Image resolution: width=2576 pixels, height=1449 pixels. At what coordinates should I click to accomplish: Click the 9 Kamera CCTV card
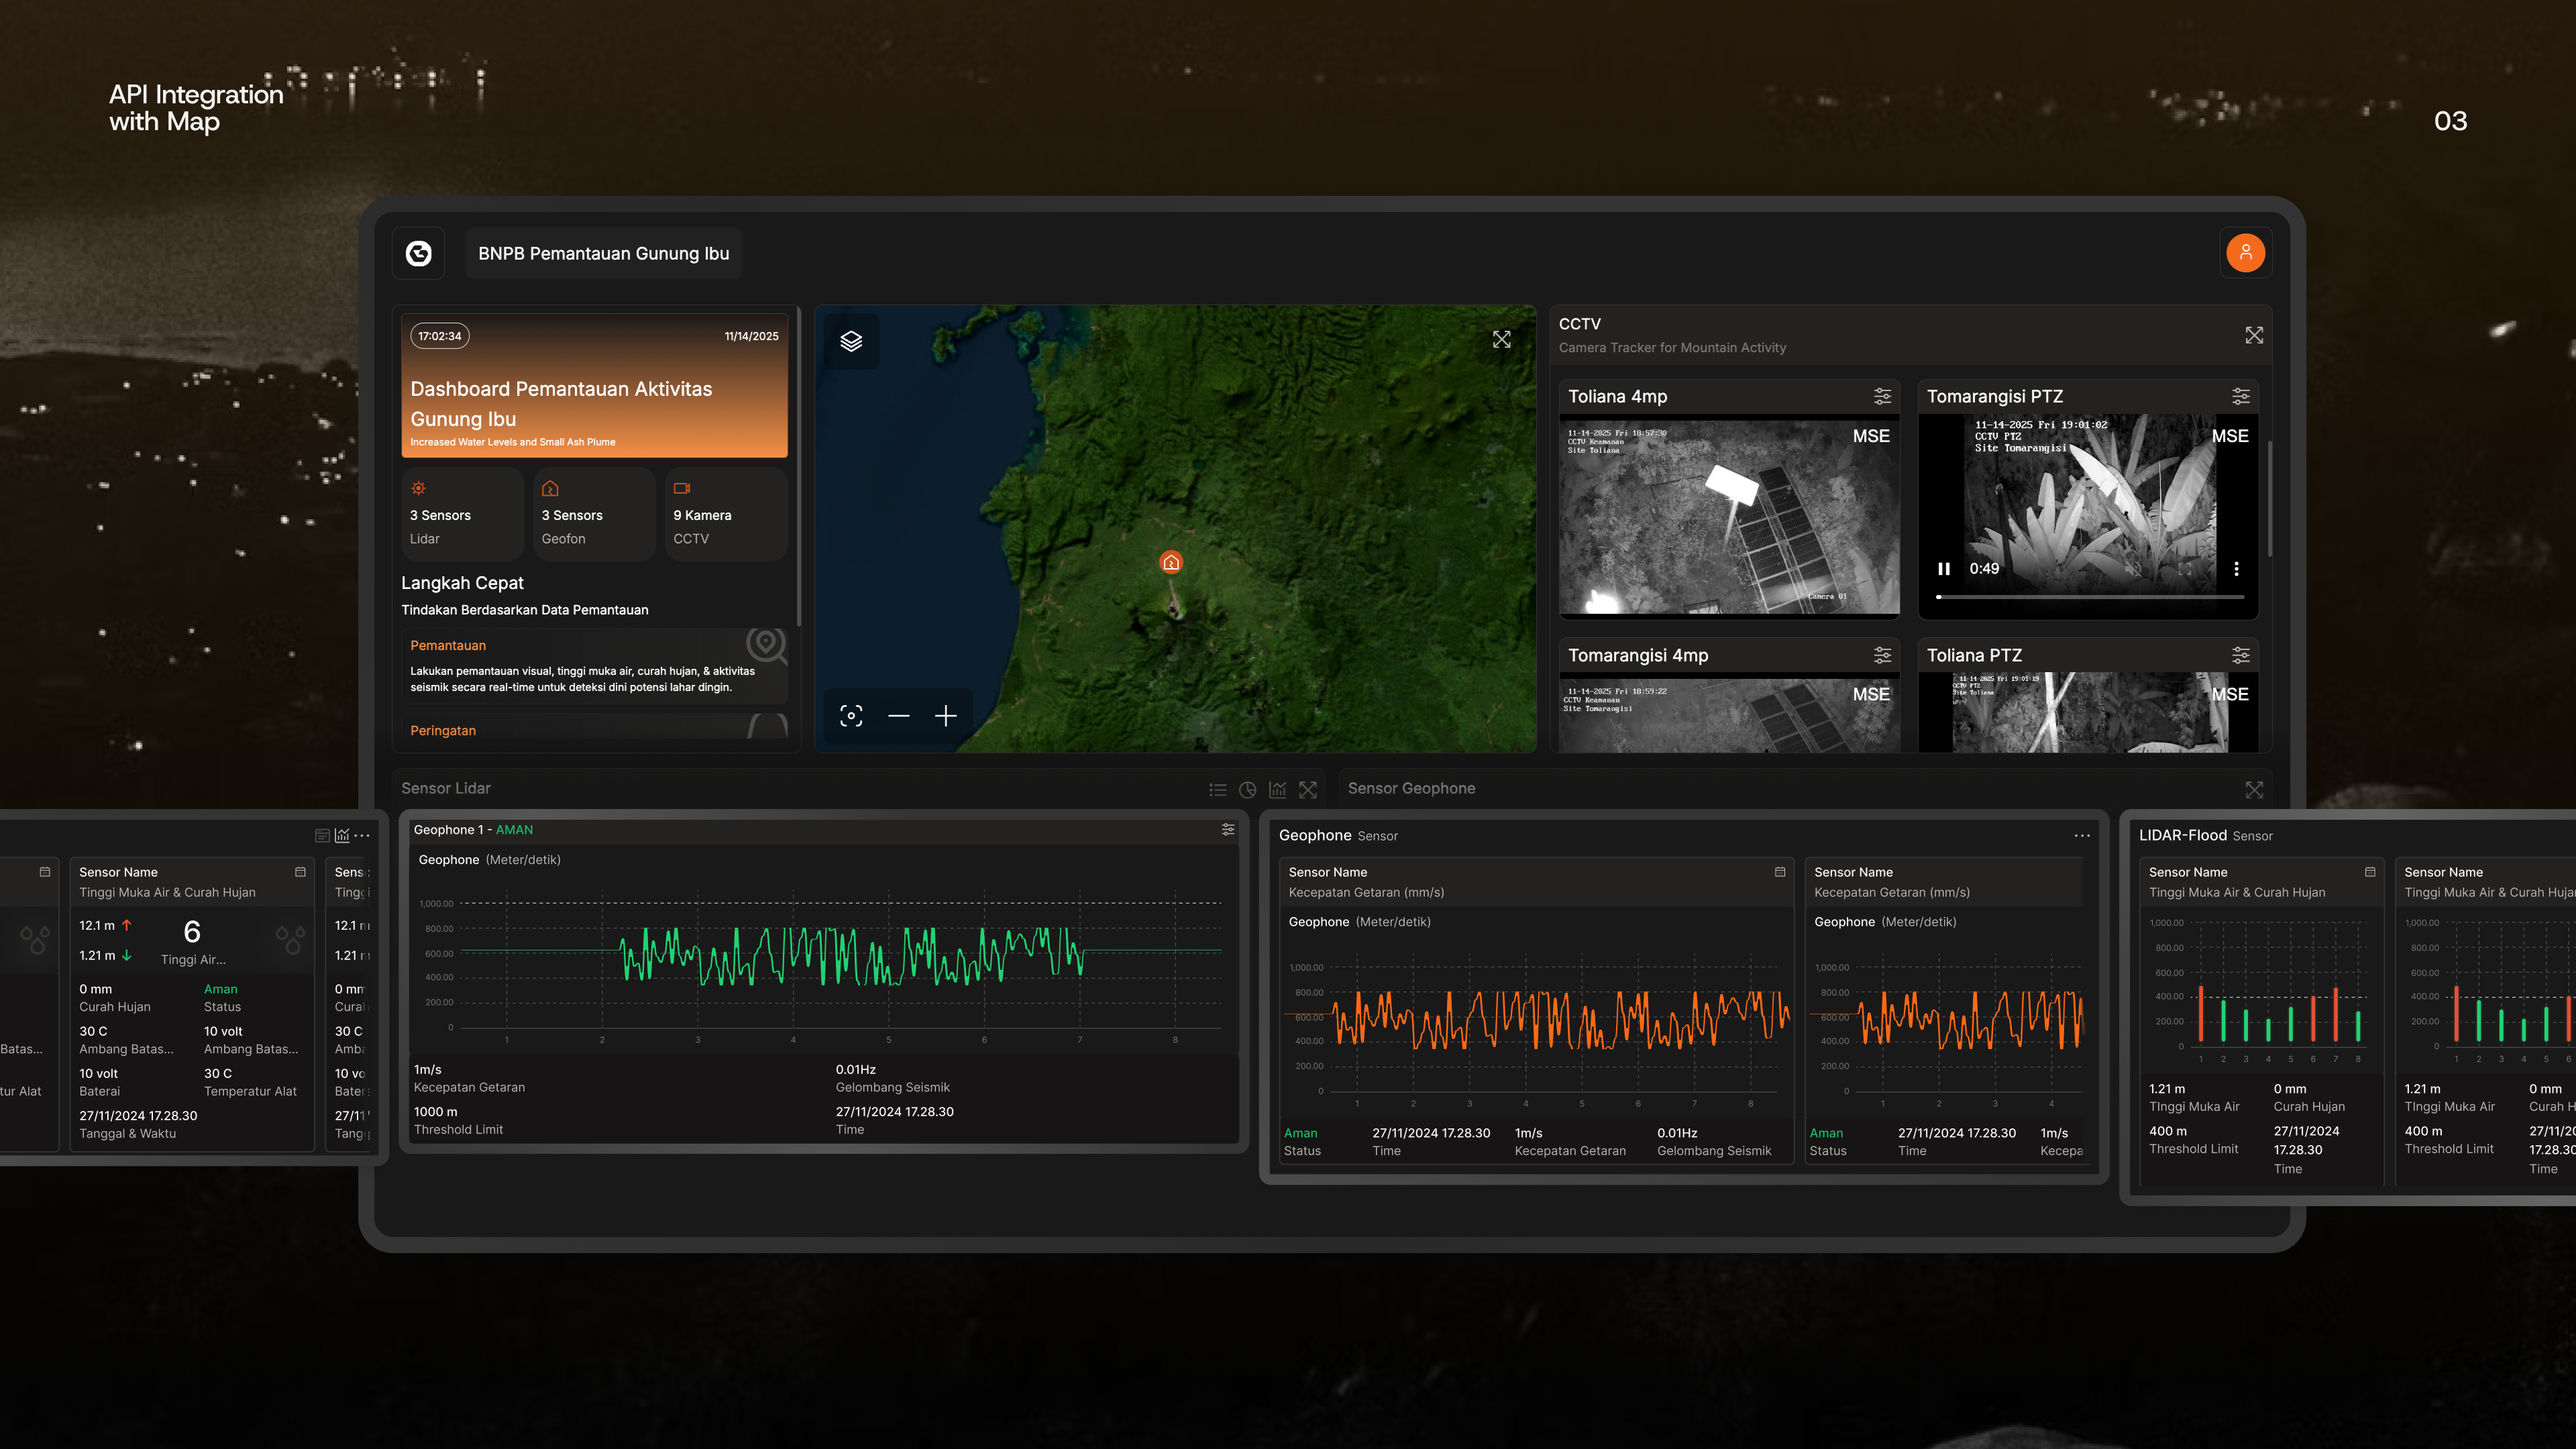click(725, 515)
